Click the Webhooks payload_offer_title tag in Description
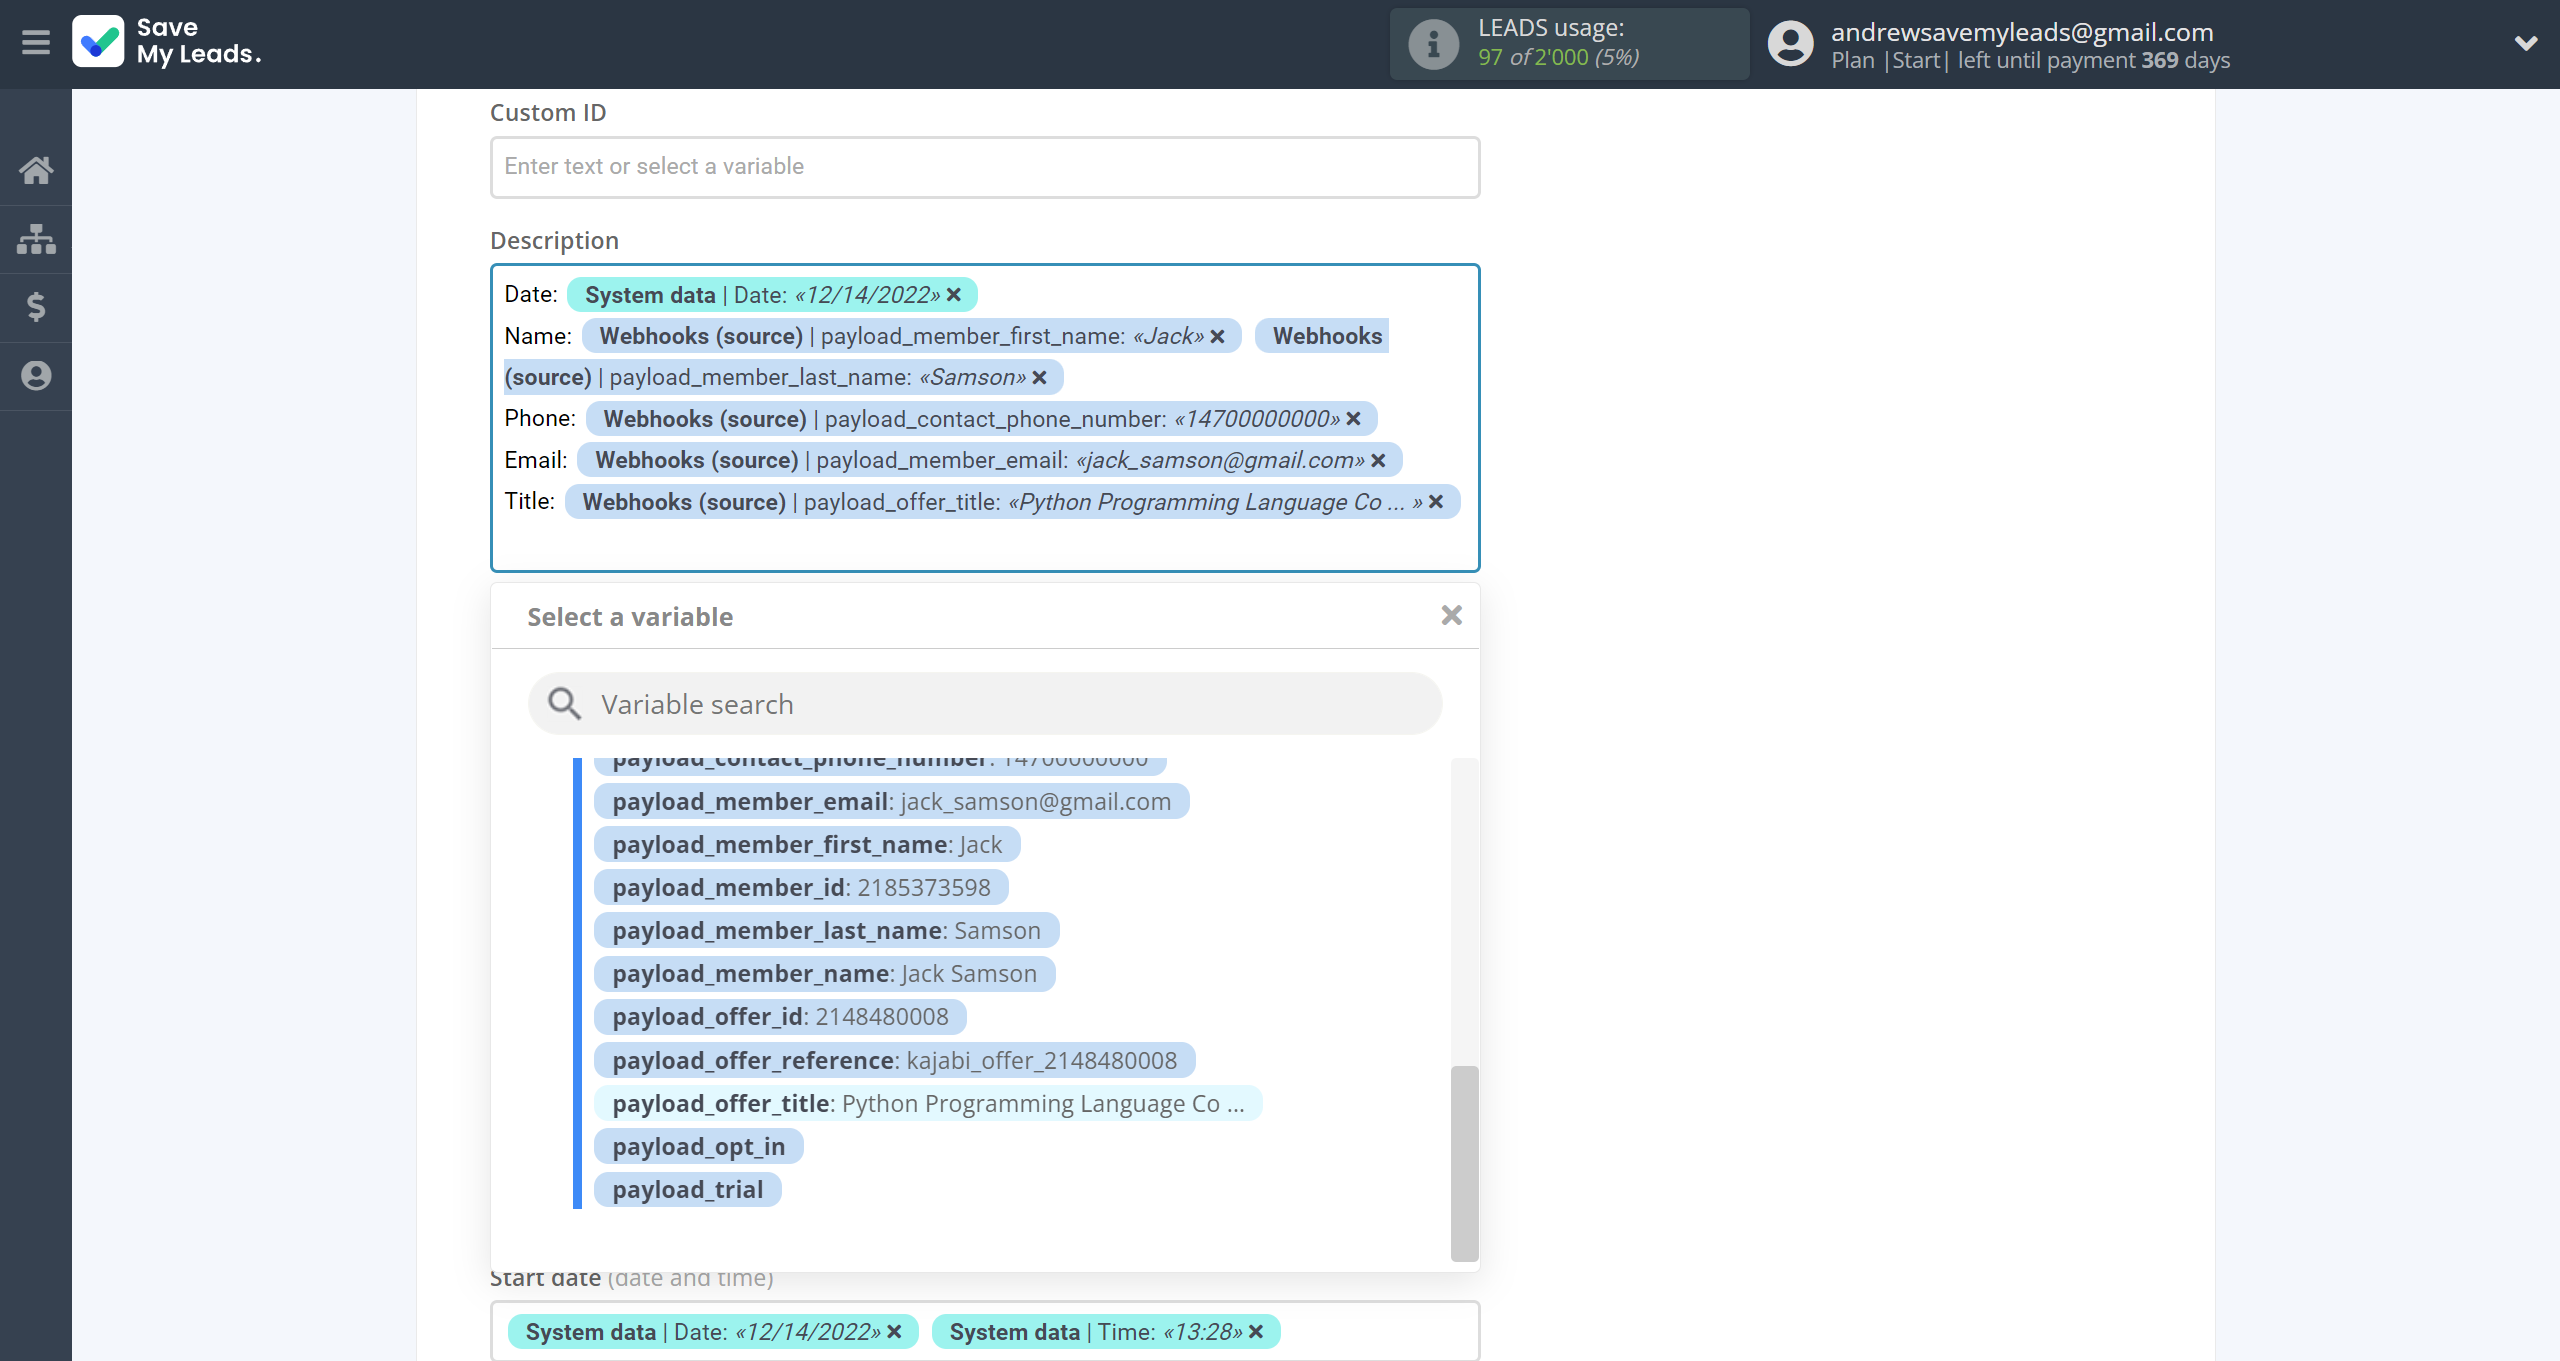 [x=1011, y=502]
